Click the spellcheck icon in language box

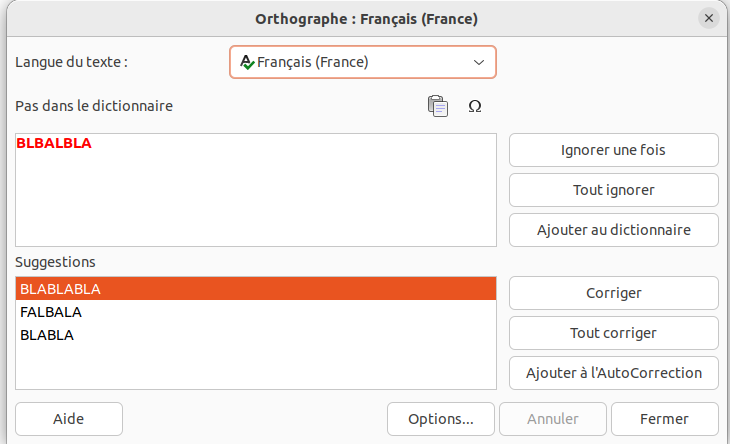[x=247, y=62]
